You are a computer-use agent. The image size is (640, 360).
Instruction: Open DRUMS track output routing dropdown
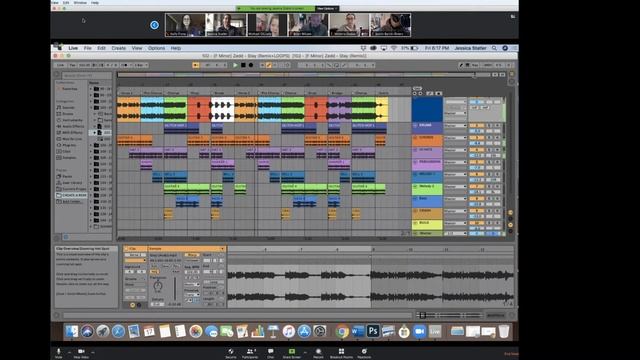pos(455,126)
